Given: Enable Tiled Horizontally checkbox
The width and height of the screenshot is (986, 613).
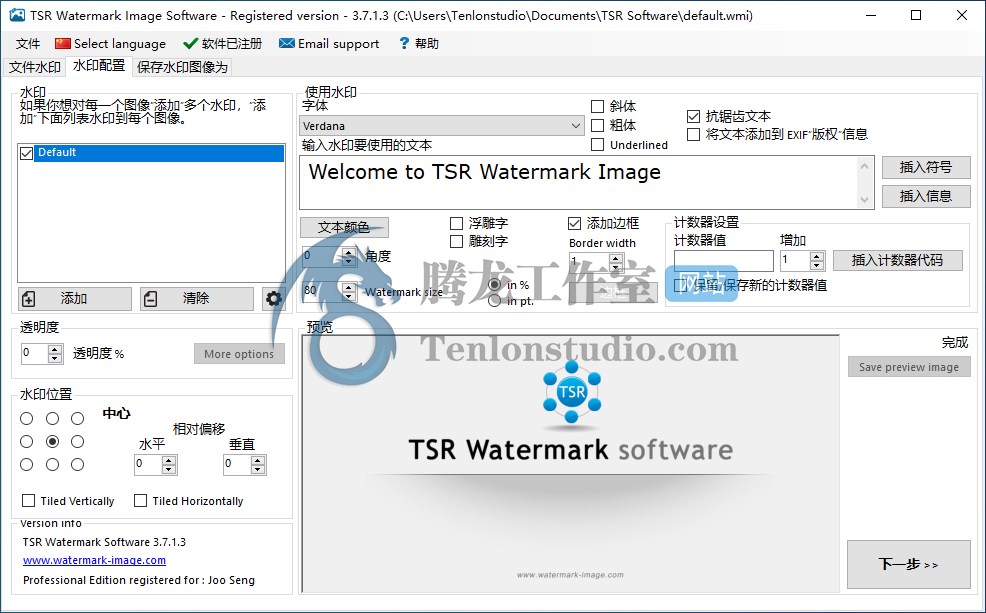Looking at the screenshot, I should (140, 500).
